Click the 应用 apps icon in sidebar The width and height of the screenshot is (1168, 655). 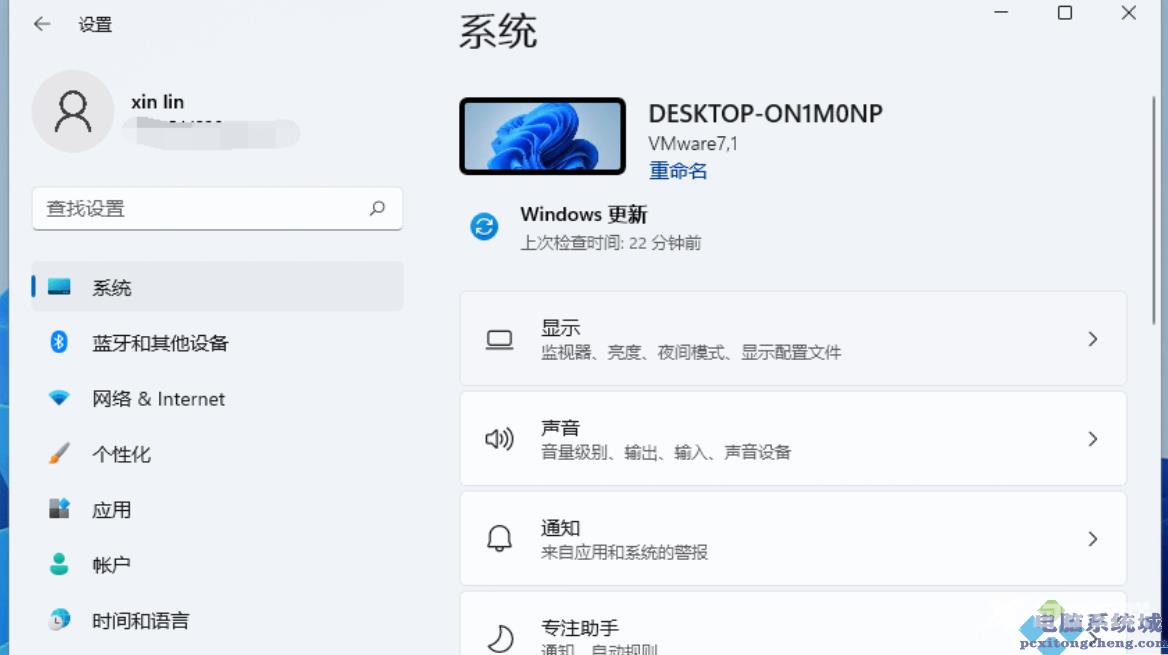(x=59, y=509)
